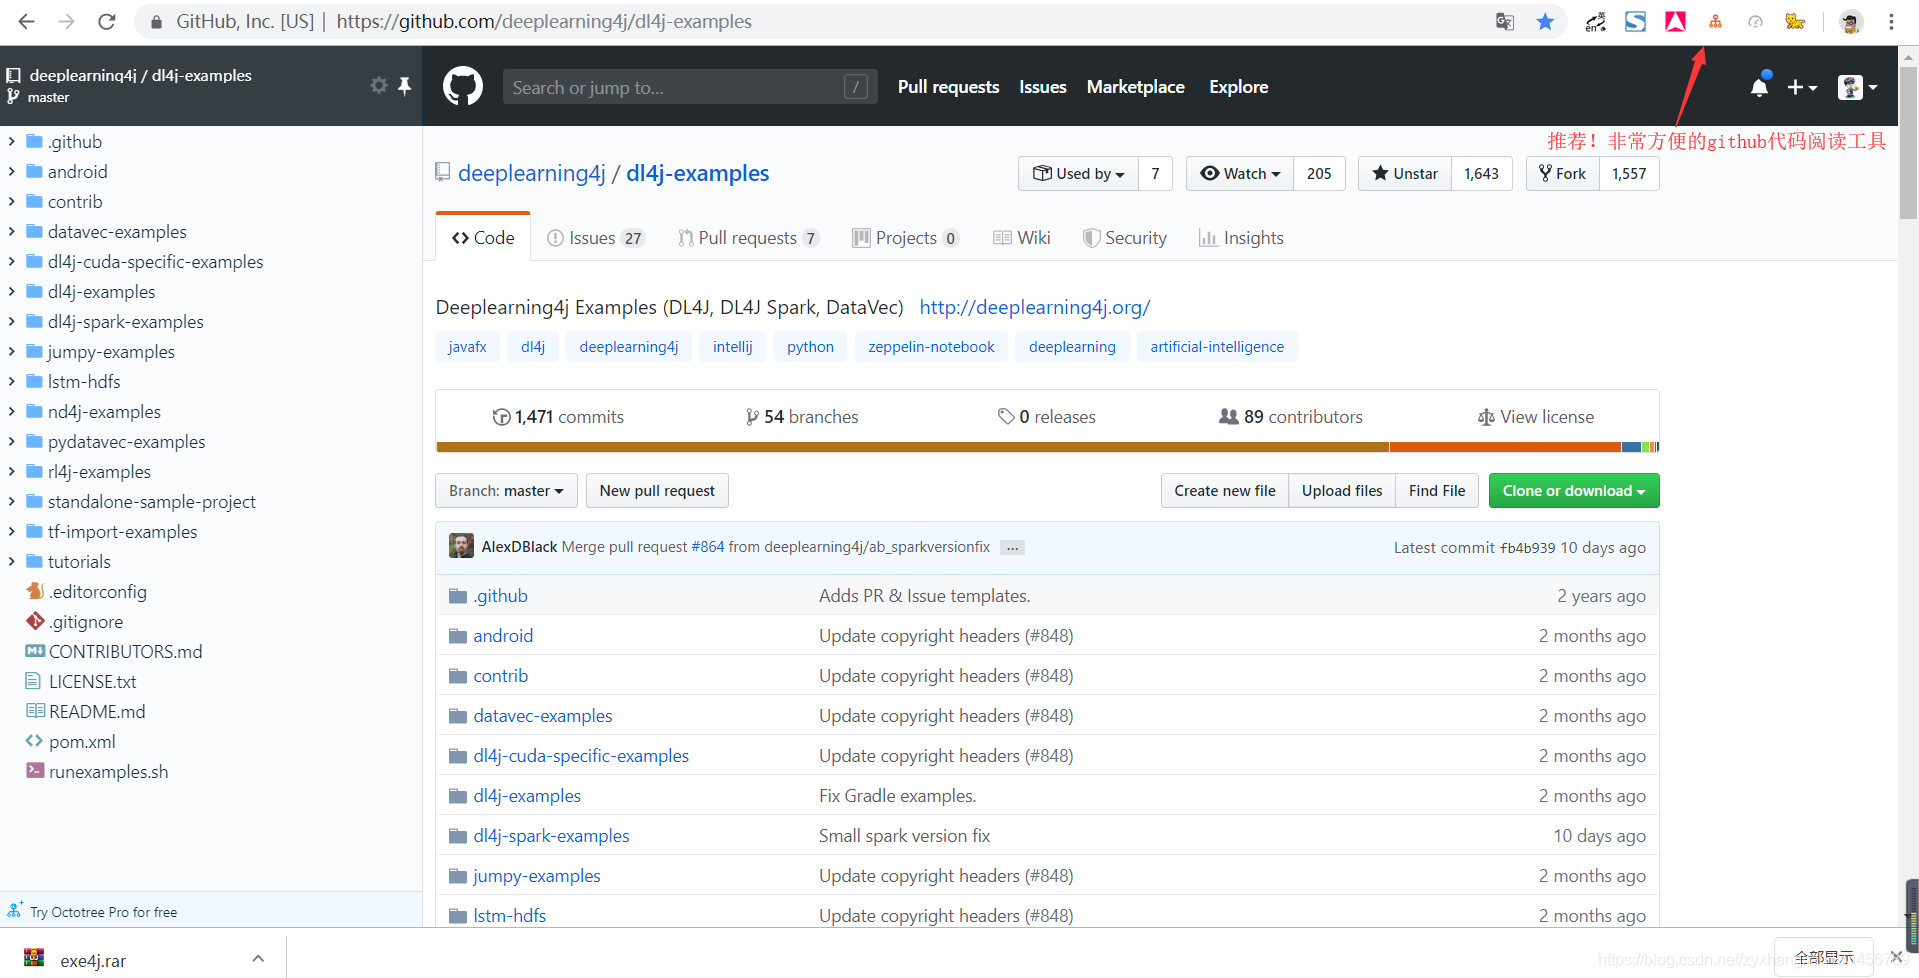The height and width of the screenshot is (978, 1919).
Task: Open Clone or download dropdown
Action: 1573,491
